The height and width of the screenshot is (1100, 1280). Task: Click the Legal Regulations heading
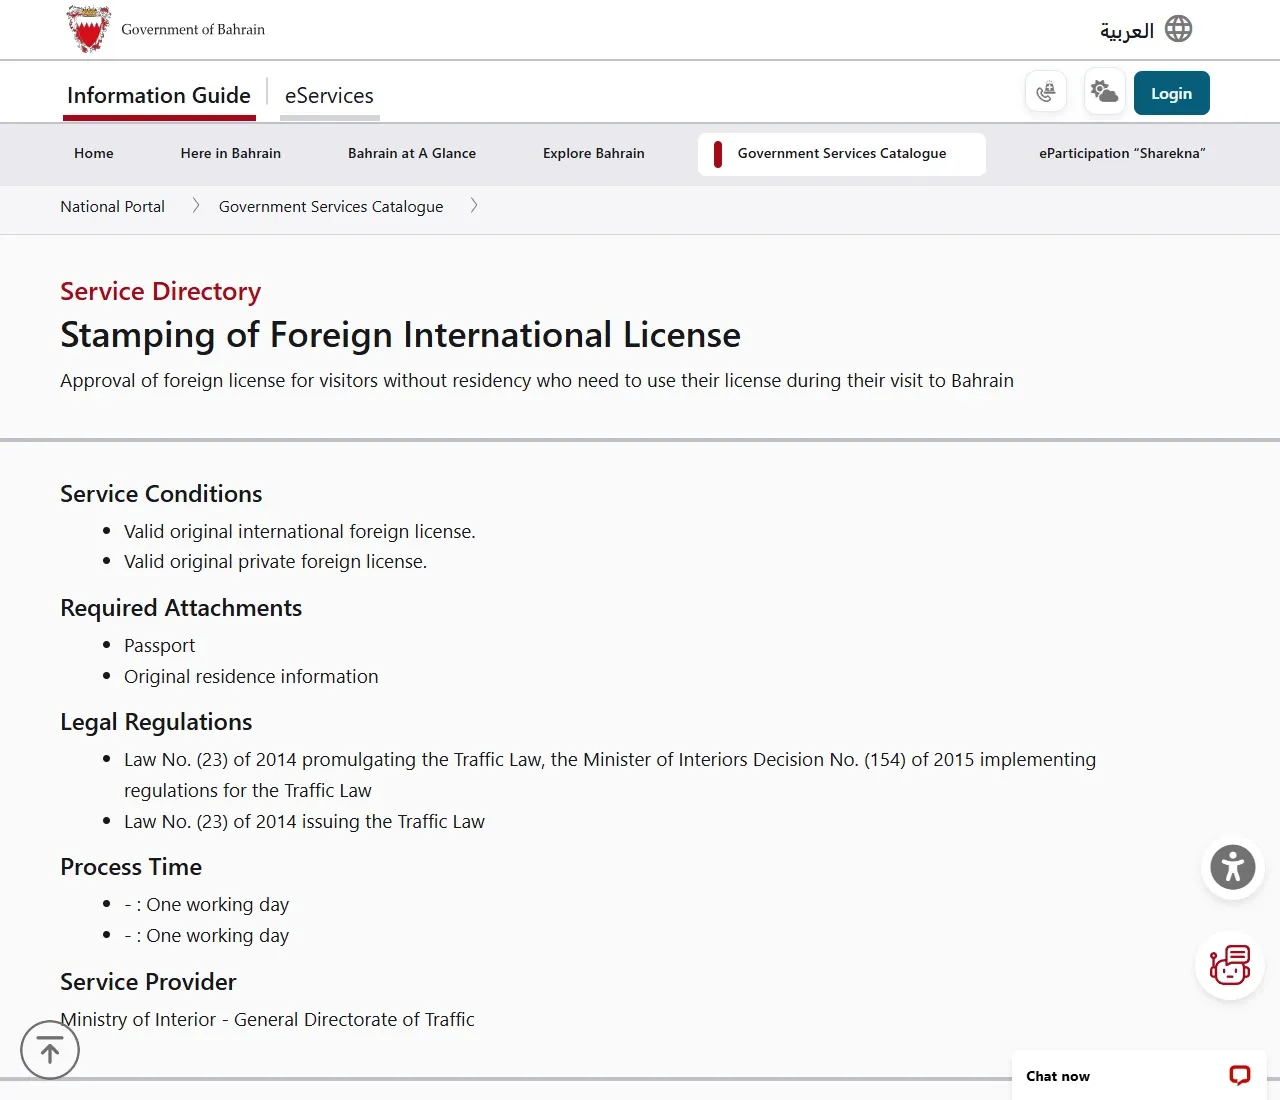tap(156, 722)
